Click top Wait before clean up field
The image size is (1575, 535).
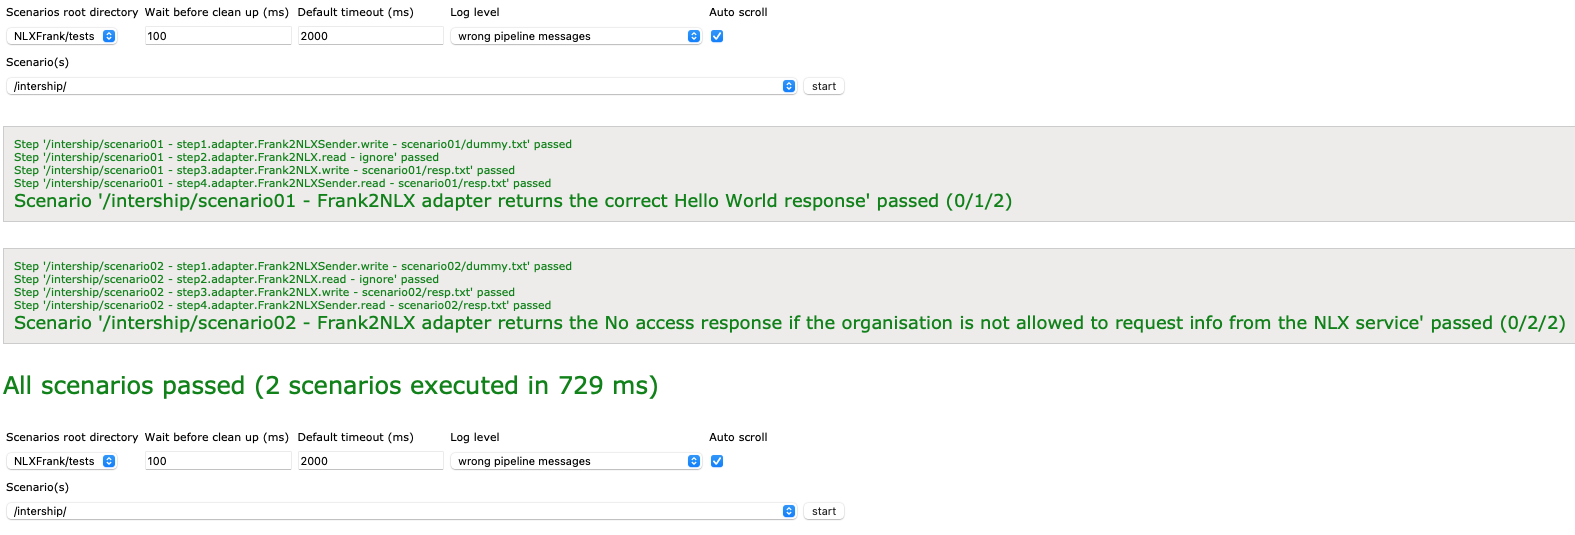tap(218, 36)
